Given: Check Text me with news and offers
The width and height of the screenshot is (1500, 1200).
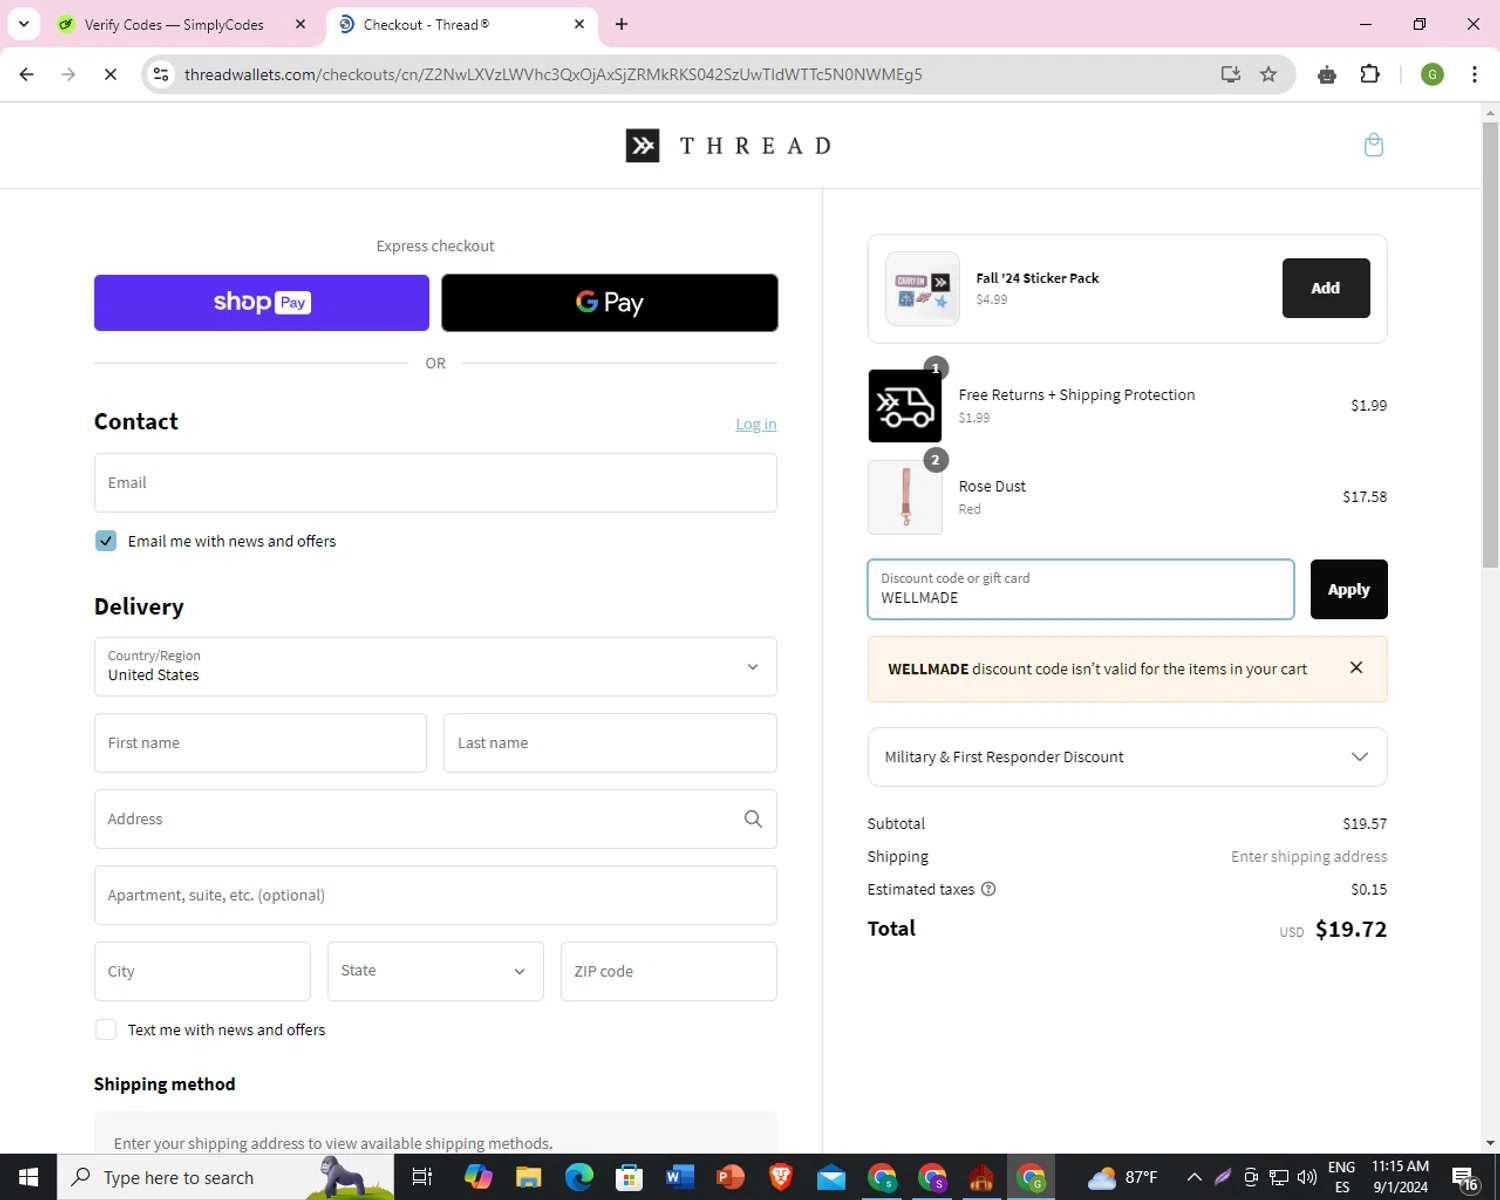Looking at the screenshot, I should 106,1030.
